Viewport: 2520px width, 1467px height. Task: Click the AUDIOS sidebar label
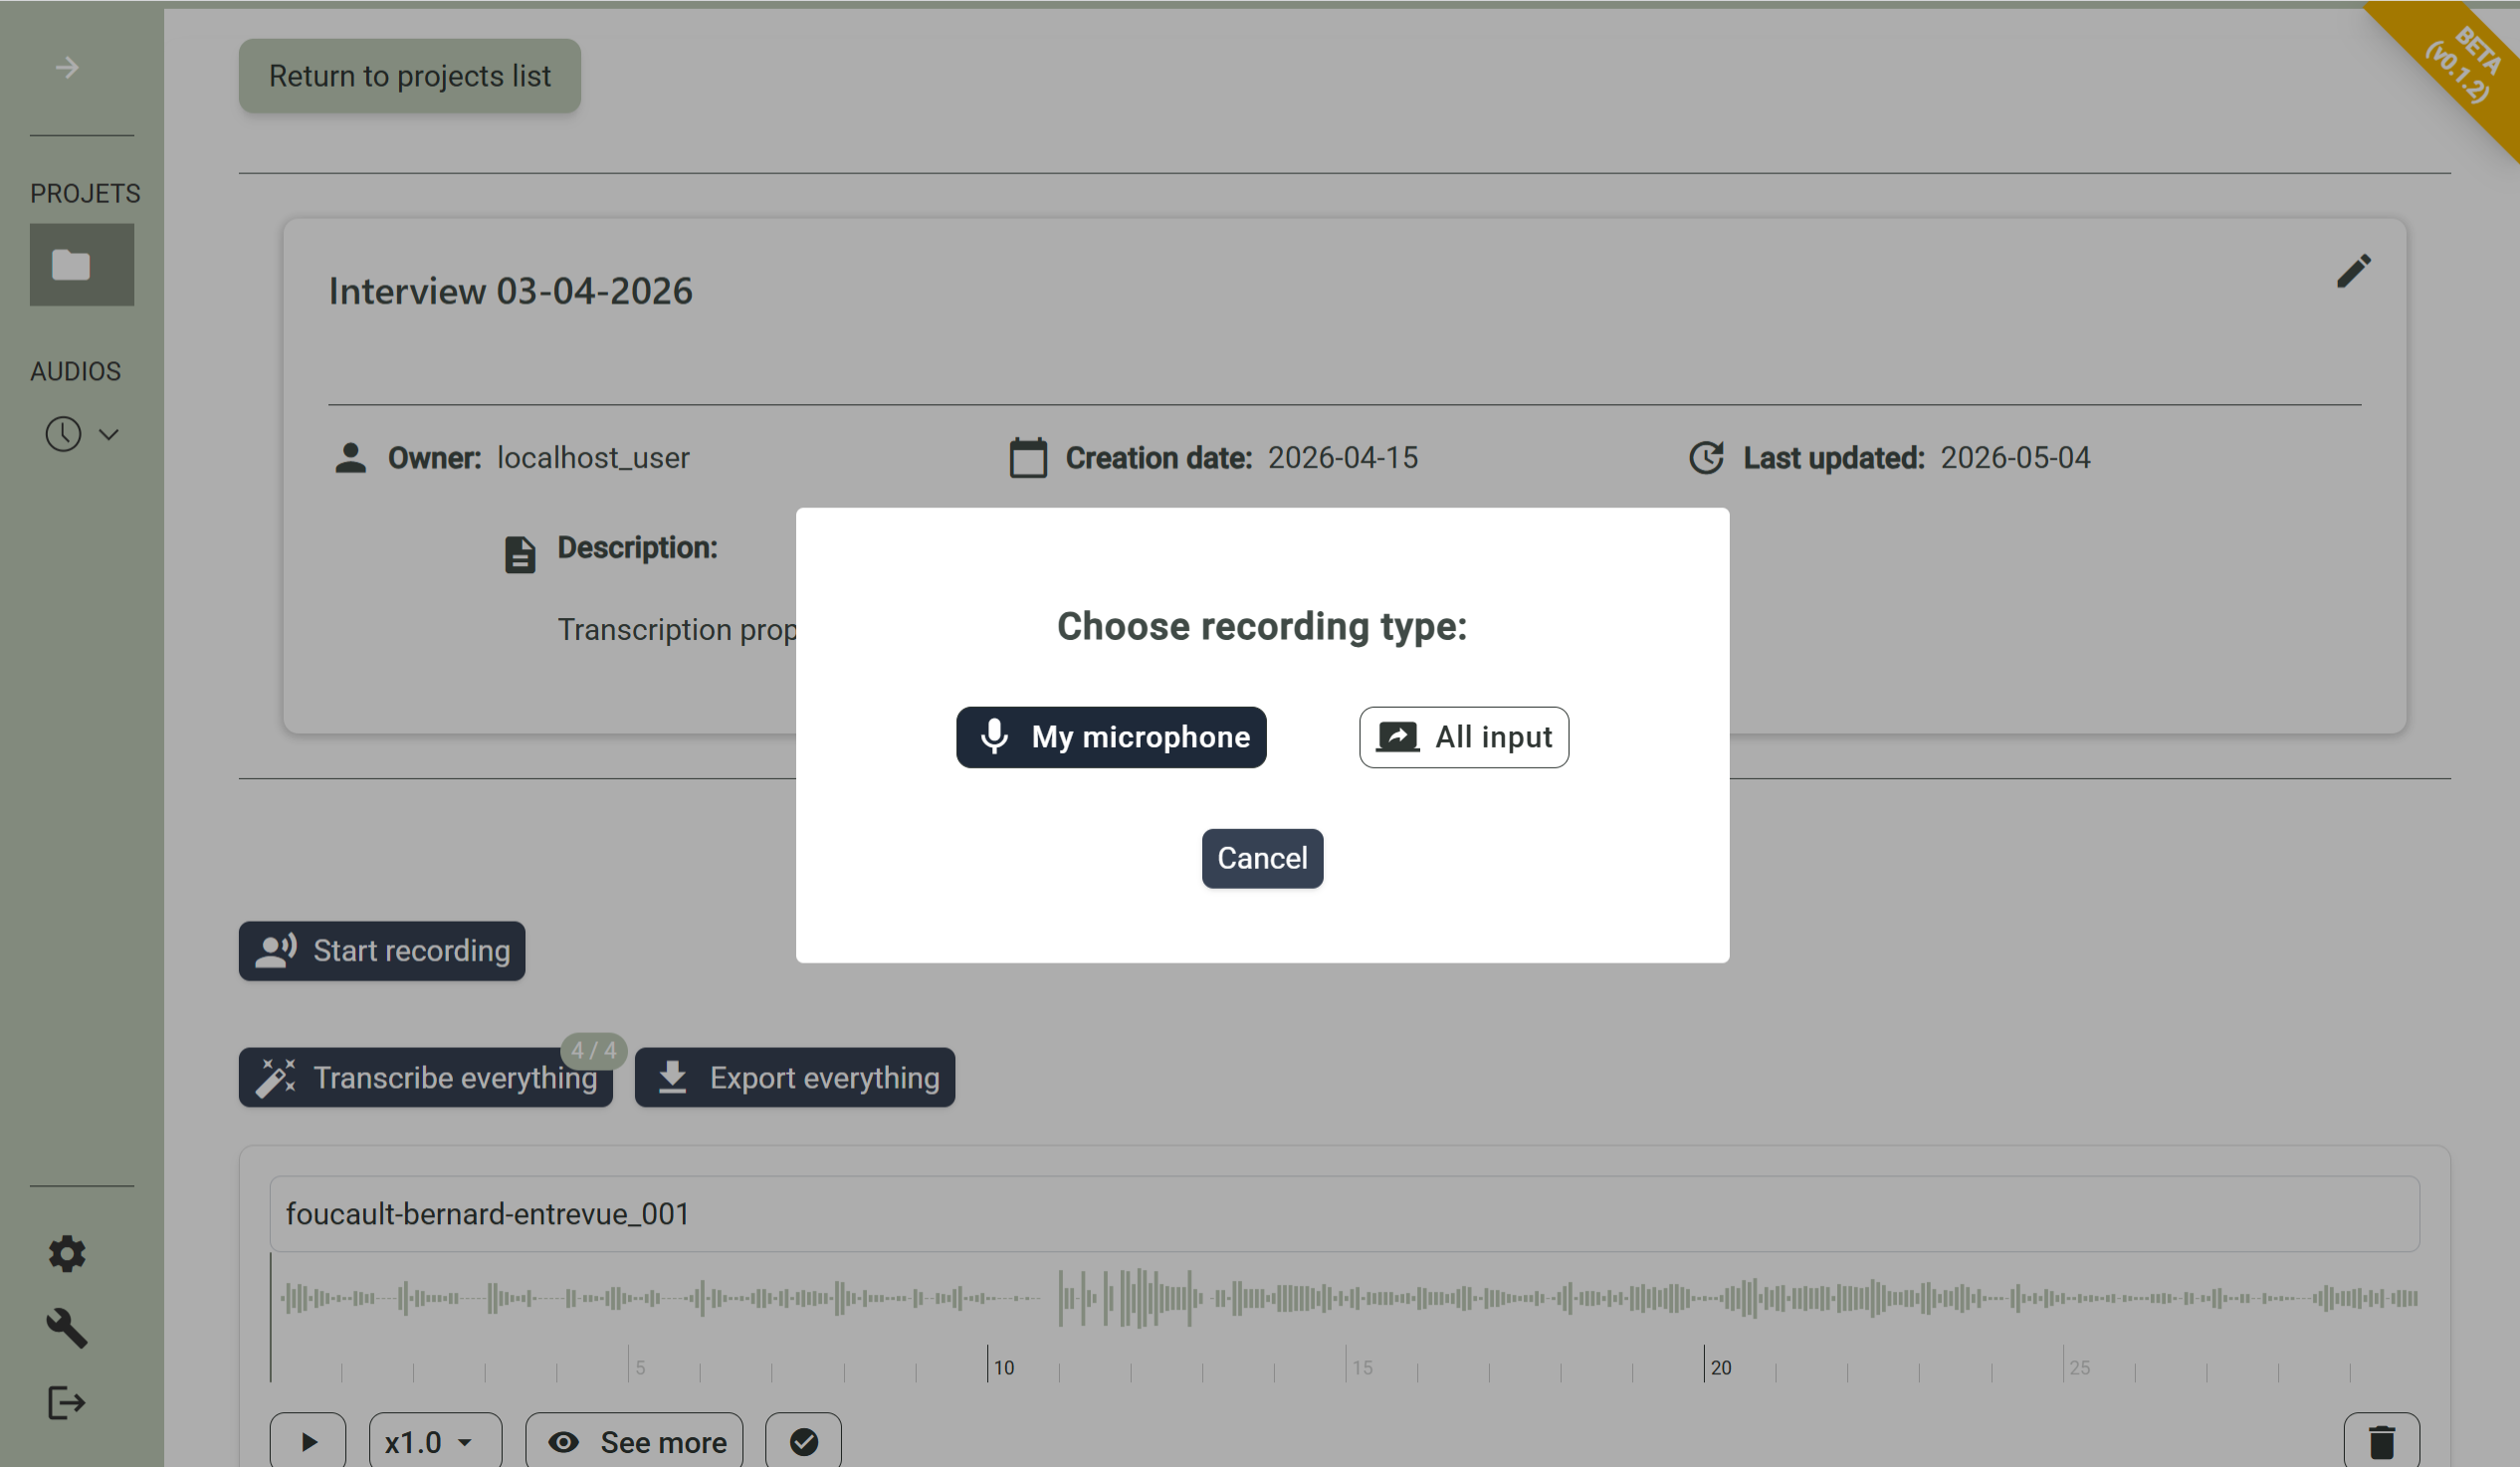[76, 371]
